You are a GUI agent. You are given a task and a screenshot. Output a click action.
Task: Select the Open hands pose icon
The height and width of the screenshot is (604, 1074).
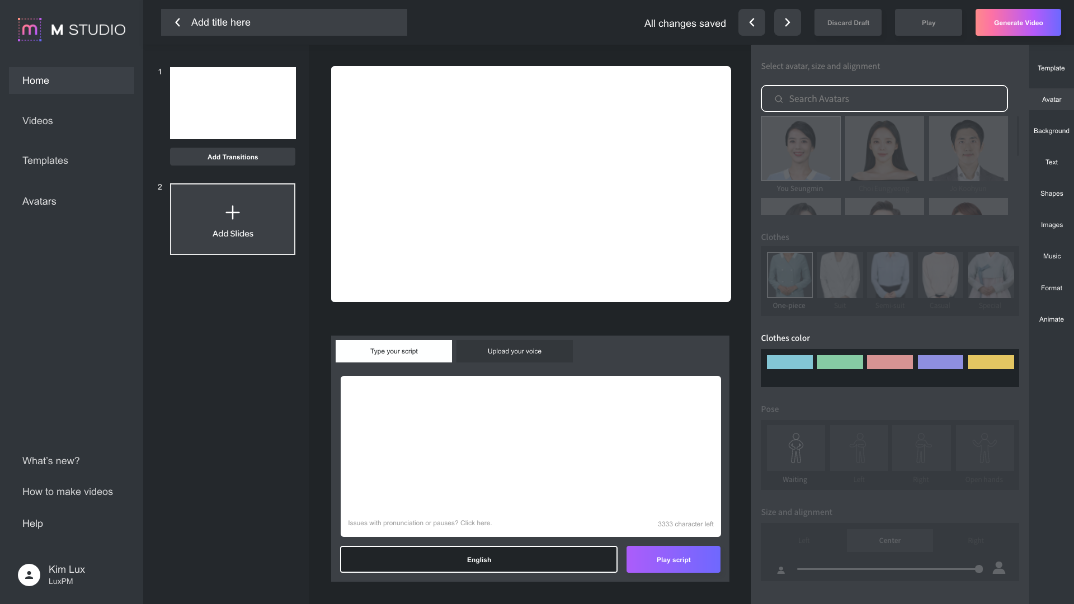tap(984, 449)
